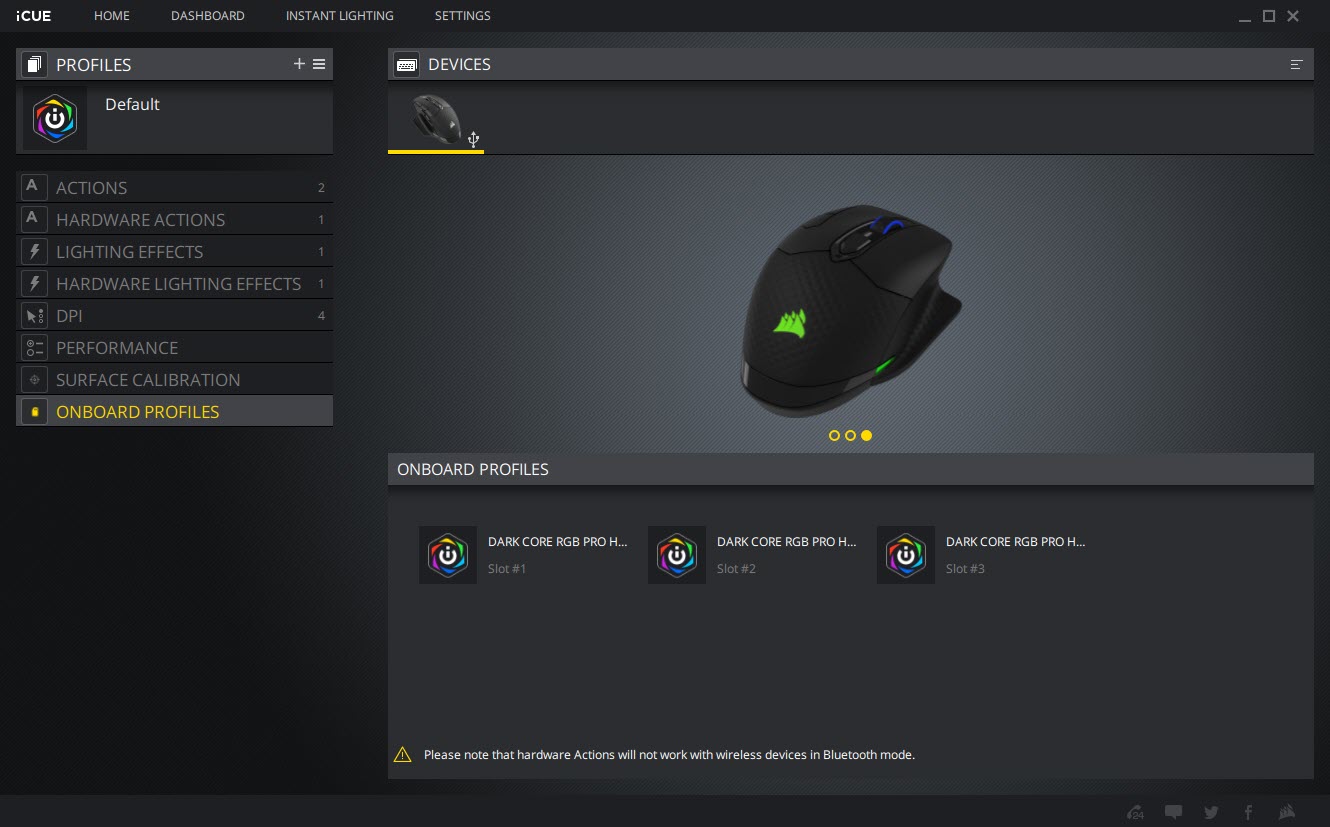This screenshot has width=1330, height=827.
Task: Show the first mouse view dot
Action: pos(834,435)
